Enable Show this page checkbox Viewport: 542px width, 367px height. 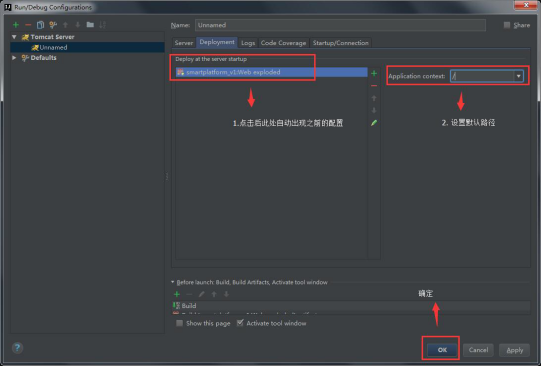point(179,323)
